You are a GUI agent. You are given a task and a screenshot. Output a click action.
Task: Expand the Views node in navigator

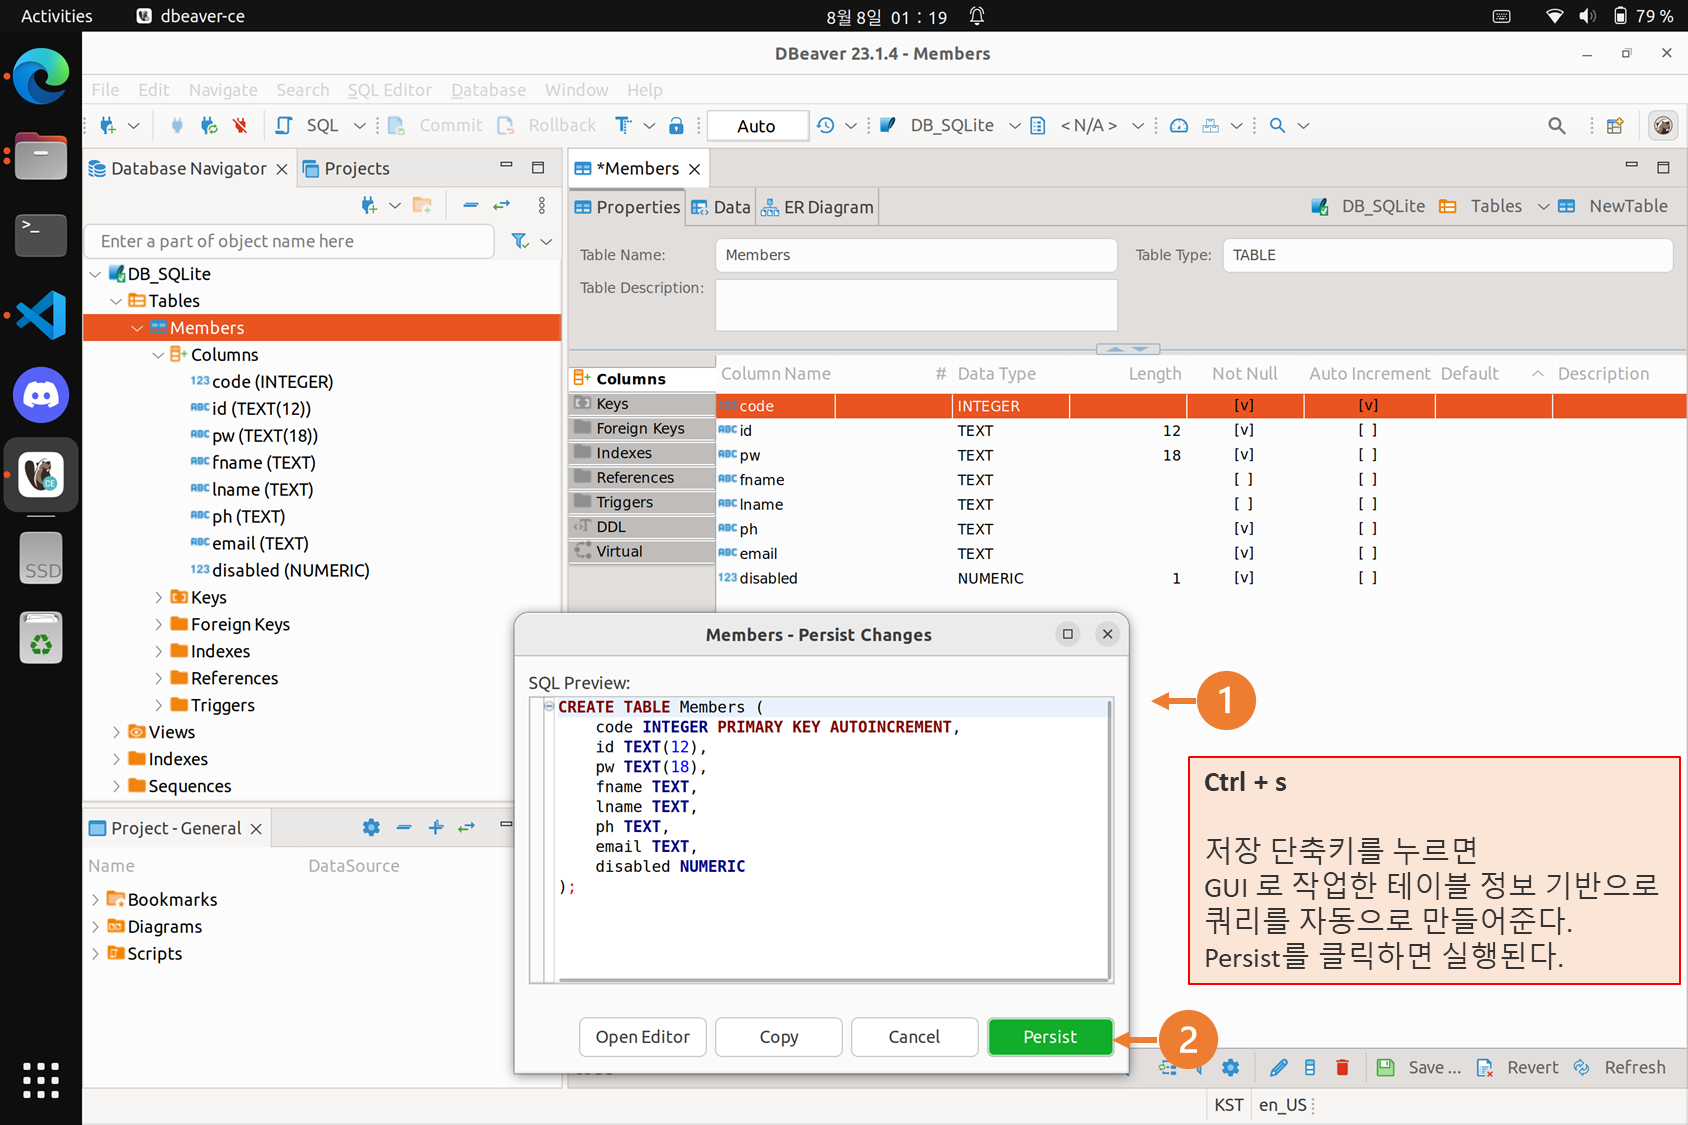click(116, 732)
